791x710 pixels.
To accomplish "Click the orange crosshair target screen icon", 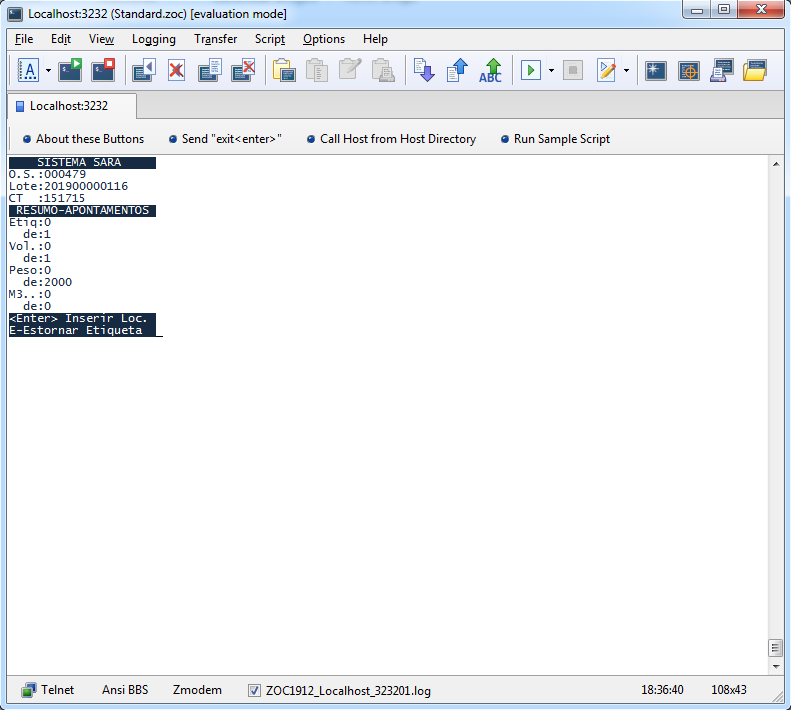I will click(689, 70).
